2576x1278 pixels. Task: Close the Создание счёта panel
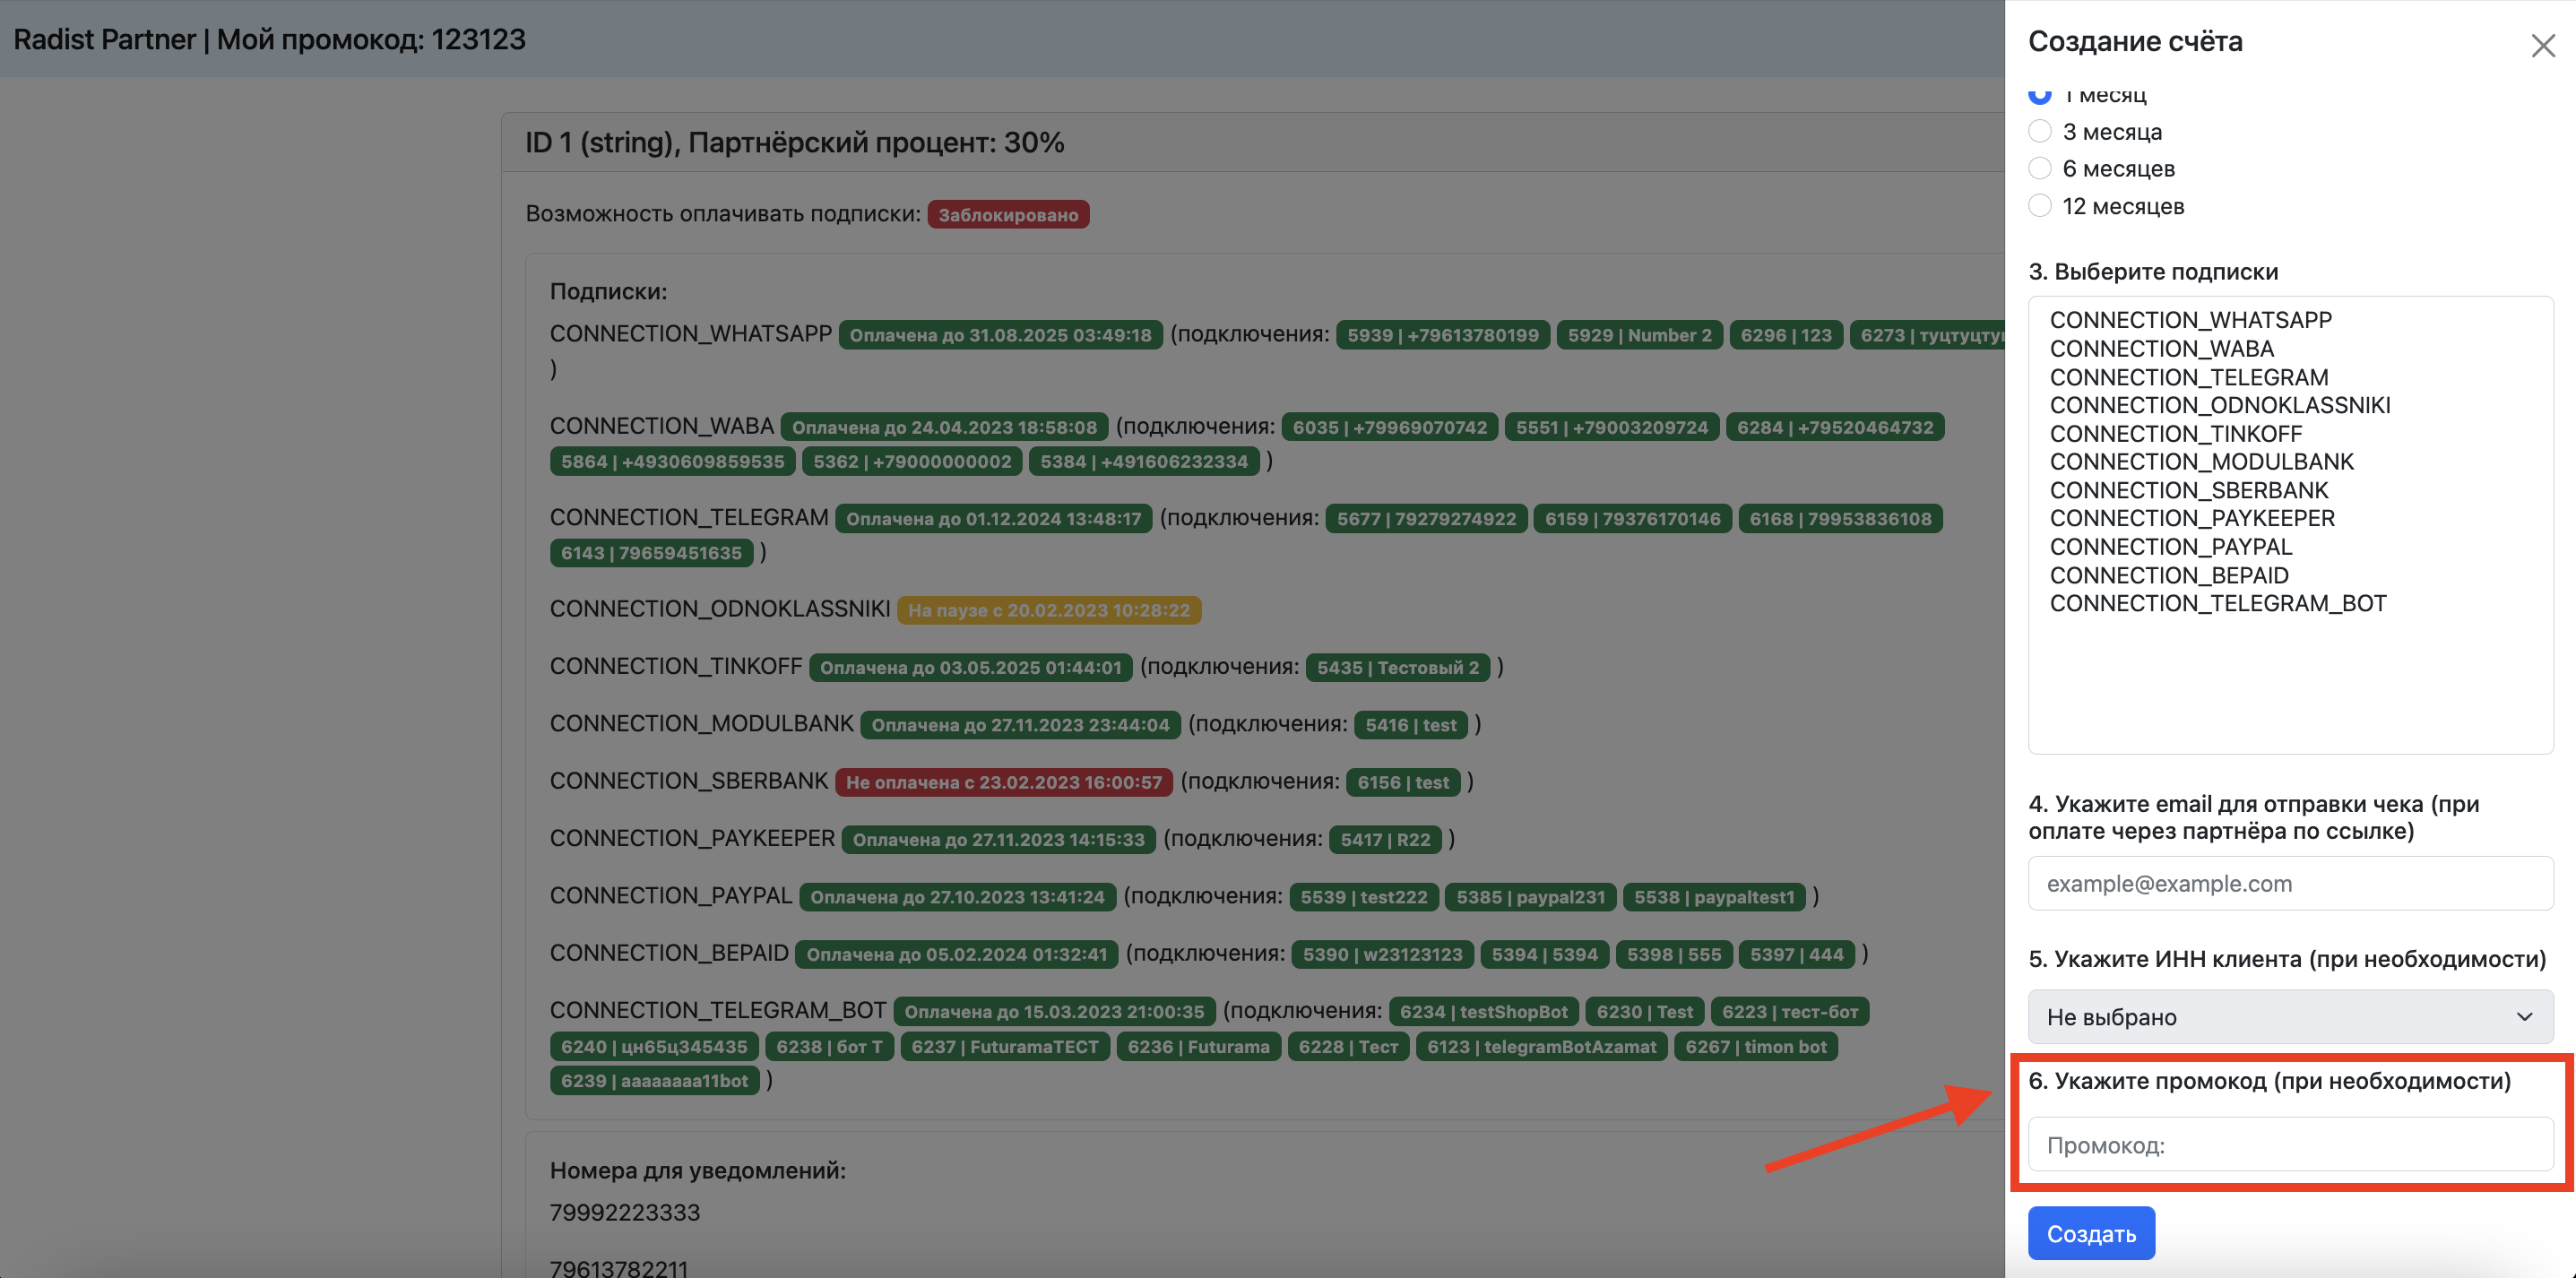2542,46
